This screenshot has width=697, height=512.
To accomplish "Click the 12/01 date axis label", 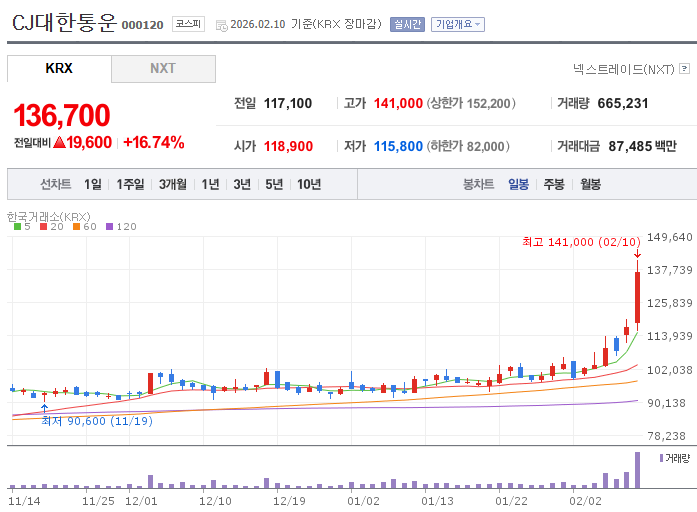I will tap(141, 501).
